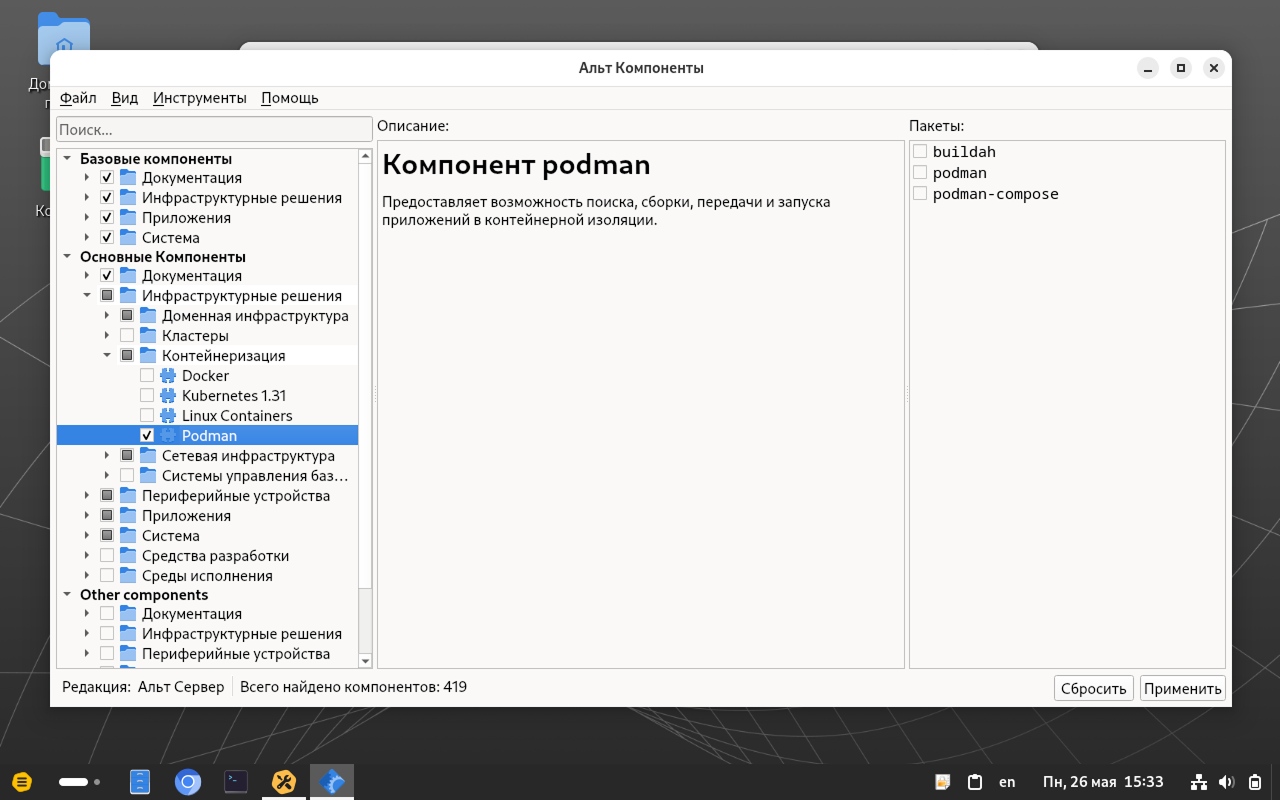Open the clock showing Пн, 26 мая 15:33

[1103, 782]
